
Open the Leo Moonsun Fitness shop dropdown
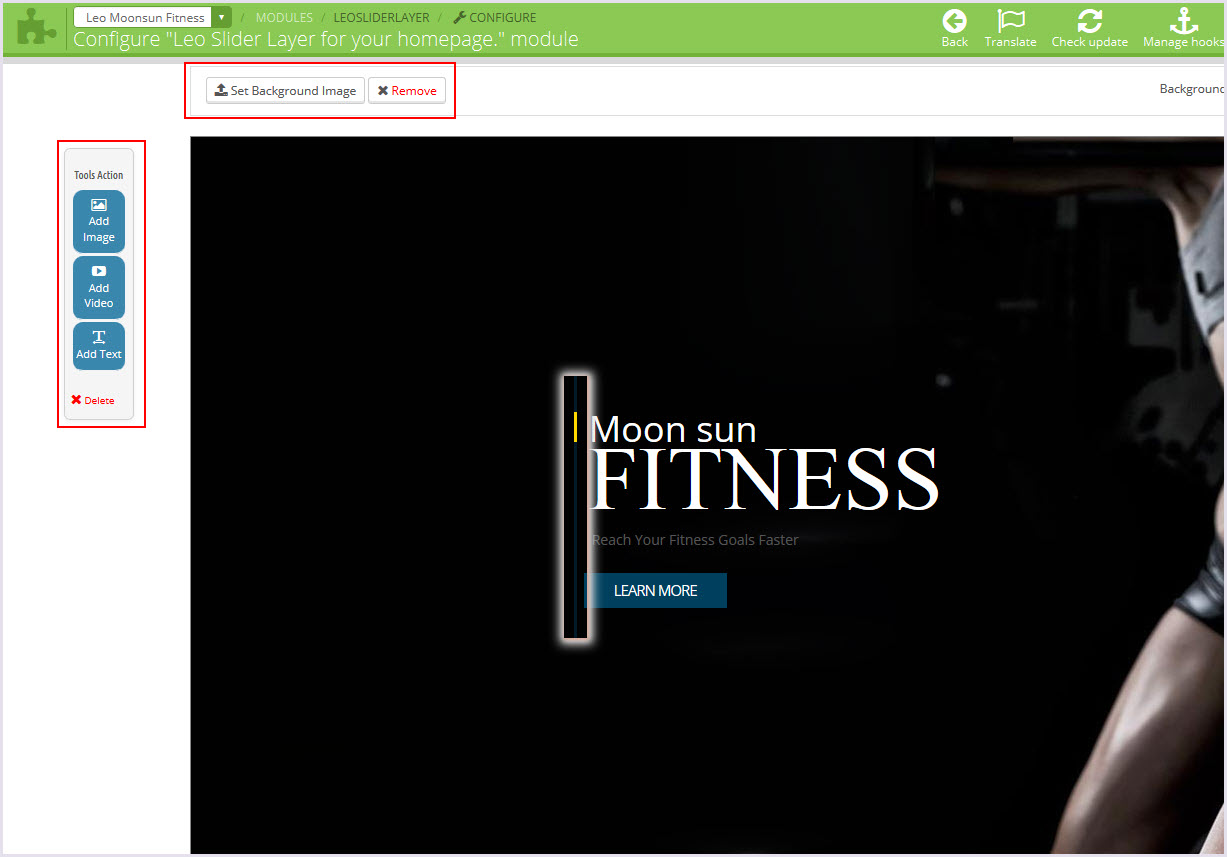152,17
